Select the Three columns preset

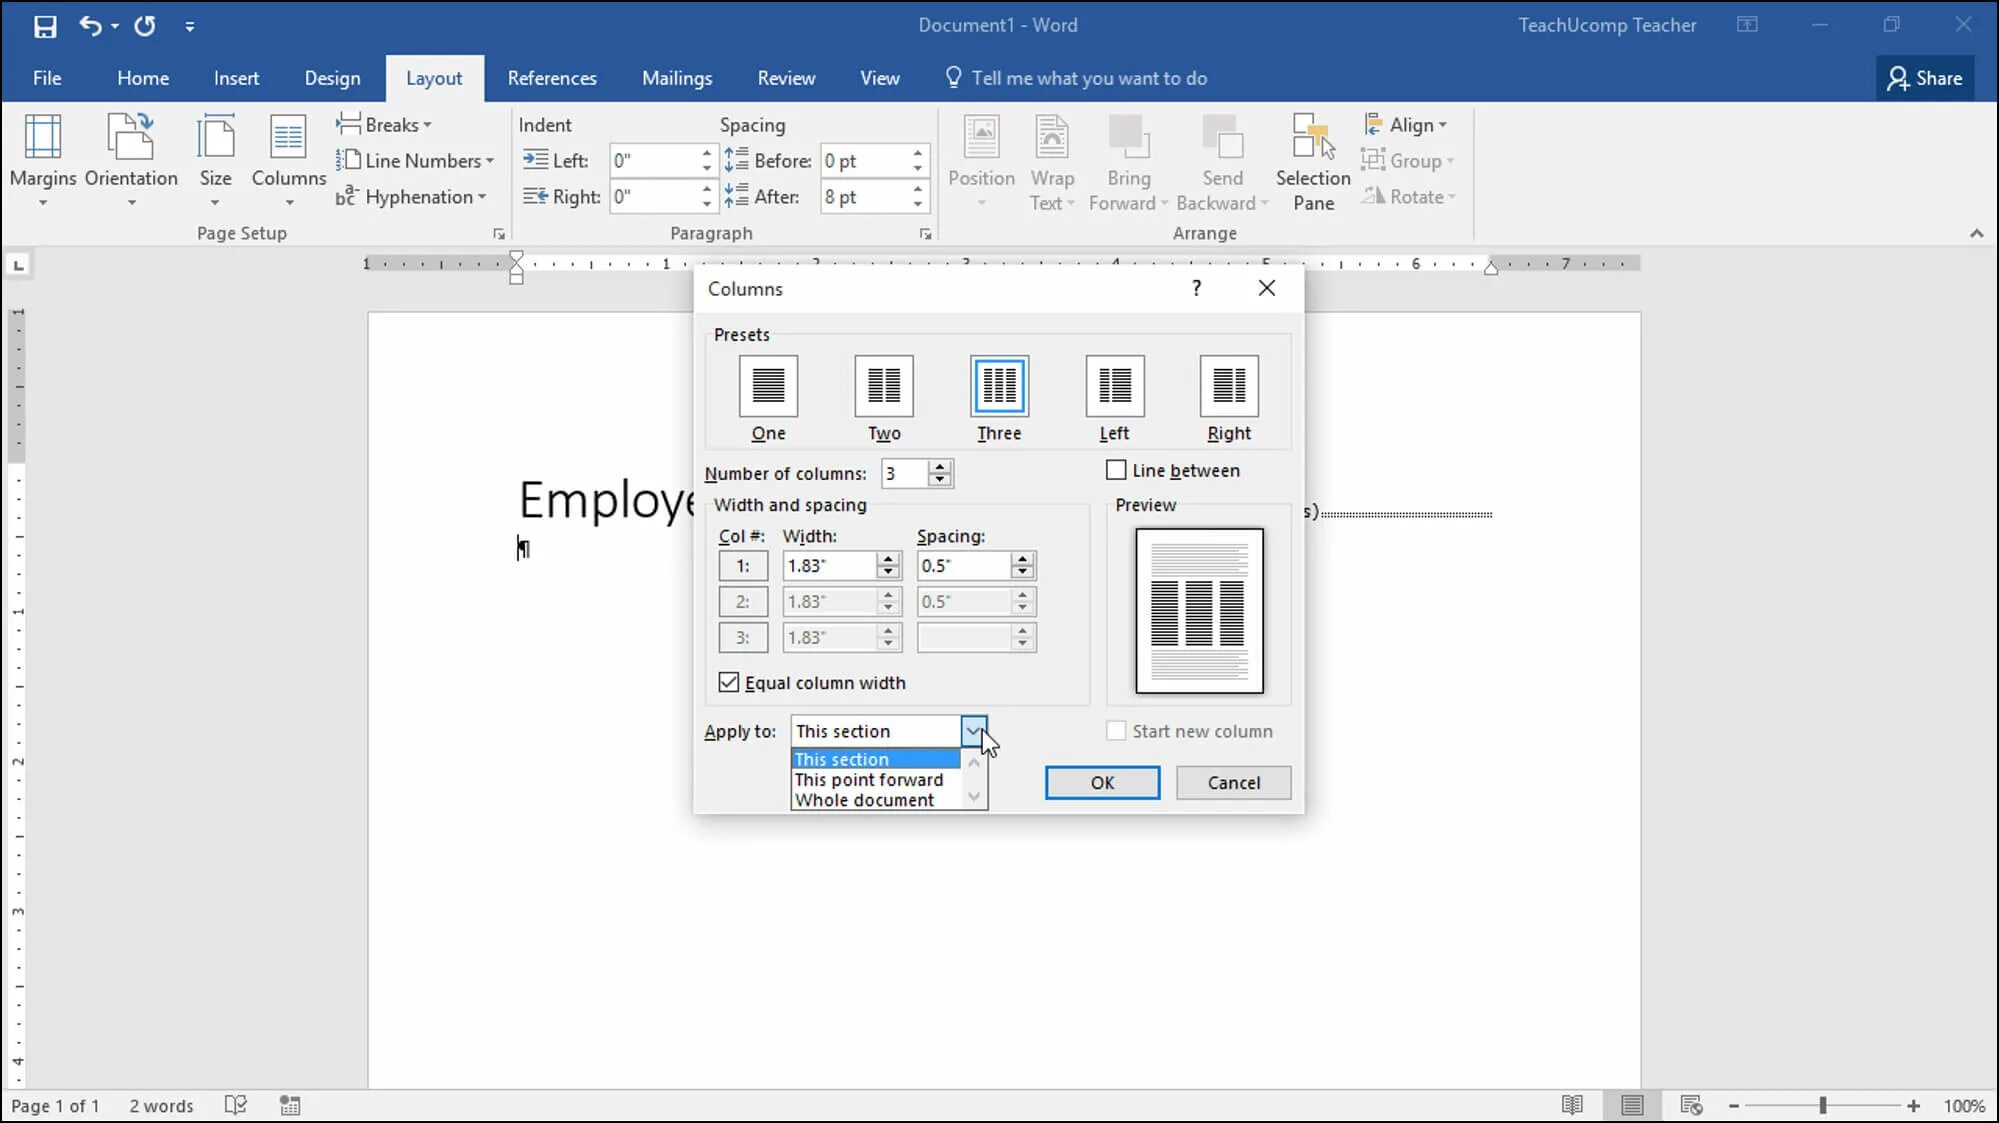coord(998,386)
